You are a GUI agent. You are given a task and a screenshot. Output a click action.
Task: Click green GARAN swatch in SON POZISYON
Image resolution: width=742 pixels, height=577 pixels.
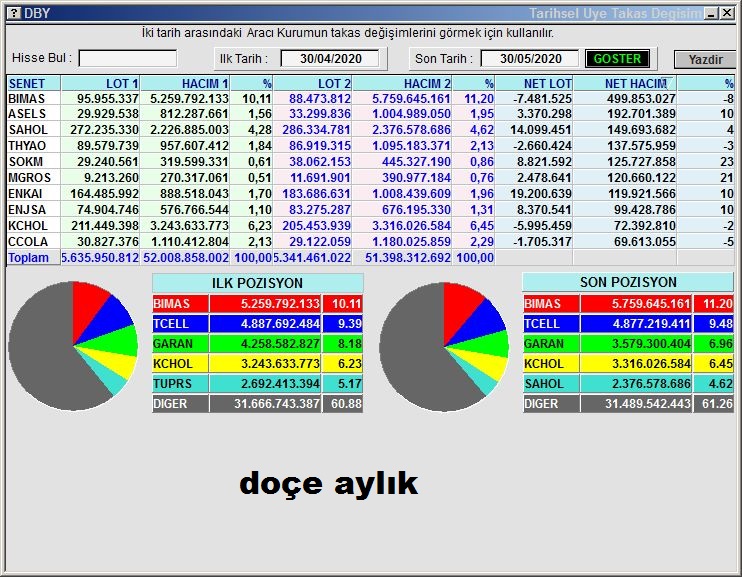click(551, 344)
